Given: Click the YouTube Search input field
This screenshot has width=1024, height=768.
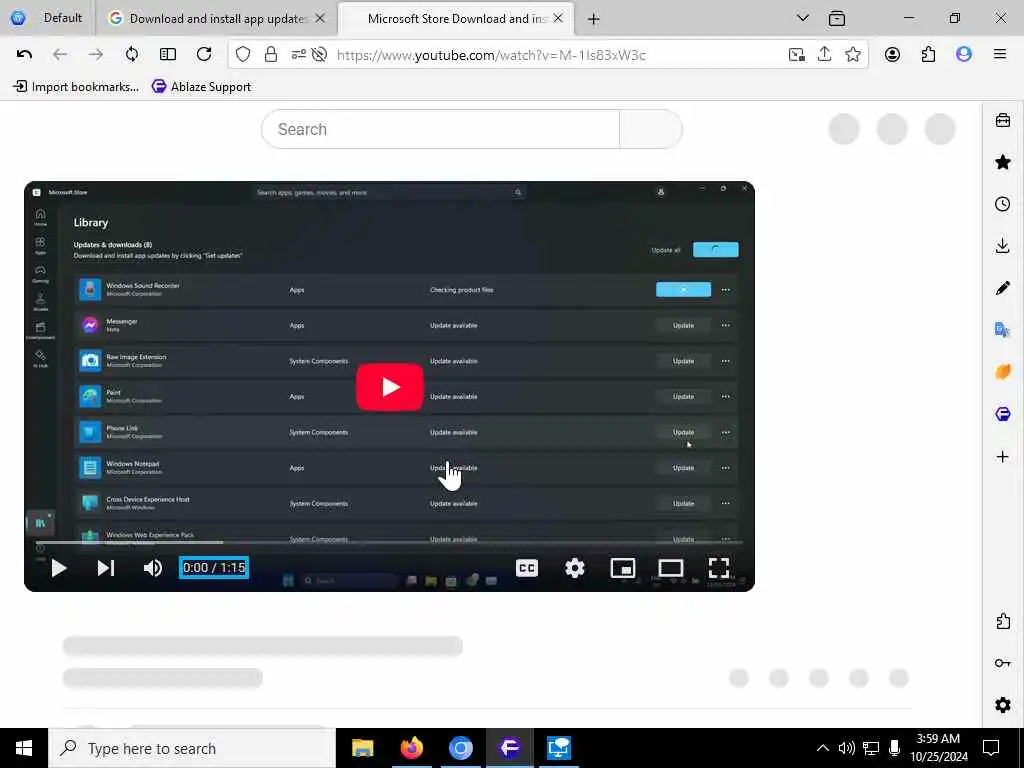Looking at the screenshot, I should click(440, 129).
